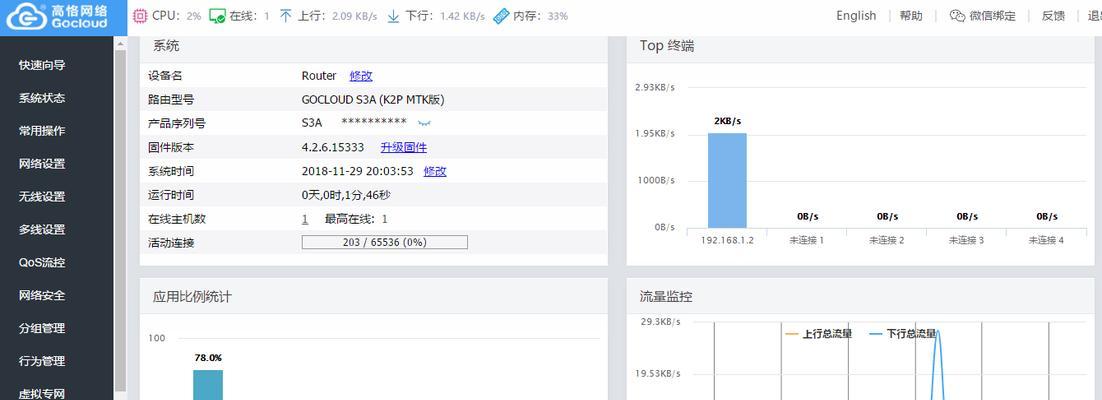Click uptime value 0天,0时,1分,46秒
This screenshot has width=1102, height=400.
coord(346,195)
